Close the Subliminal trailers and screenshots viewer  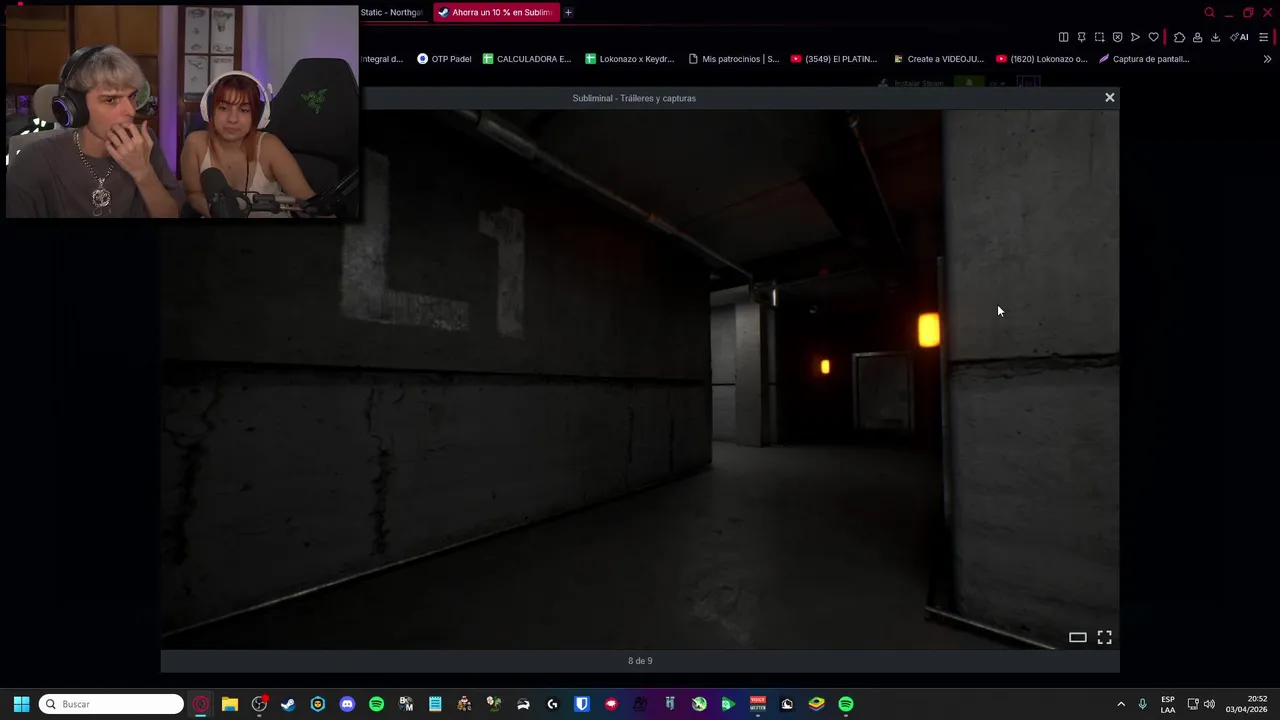(x=1109, y=97)
